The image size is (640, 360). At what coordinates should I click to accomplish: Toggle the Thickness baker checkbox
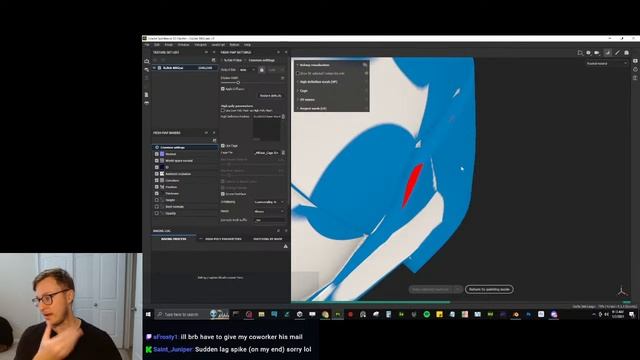click(x=156, y=193)
